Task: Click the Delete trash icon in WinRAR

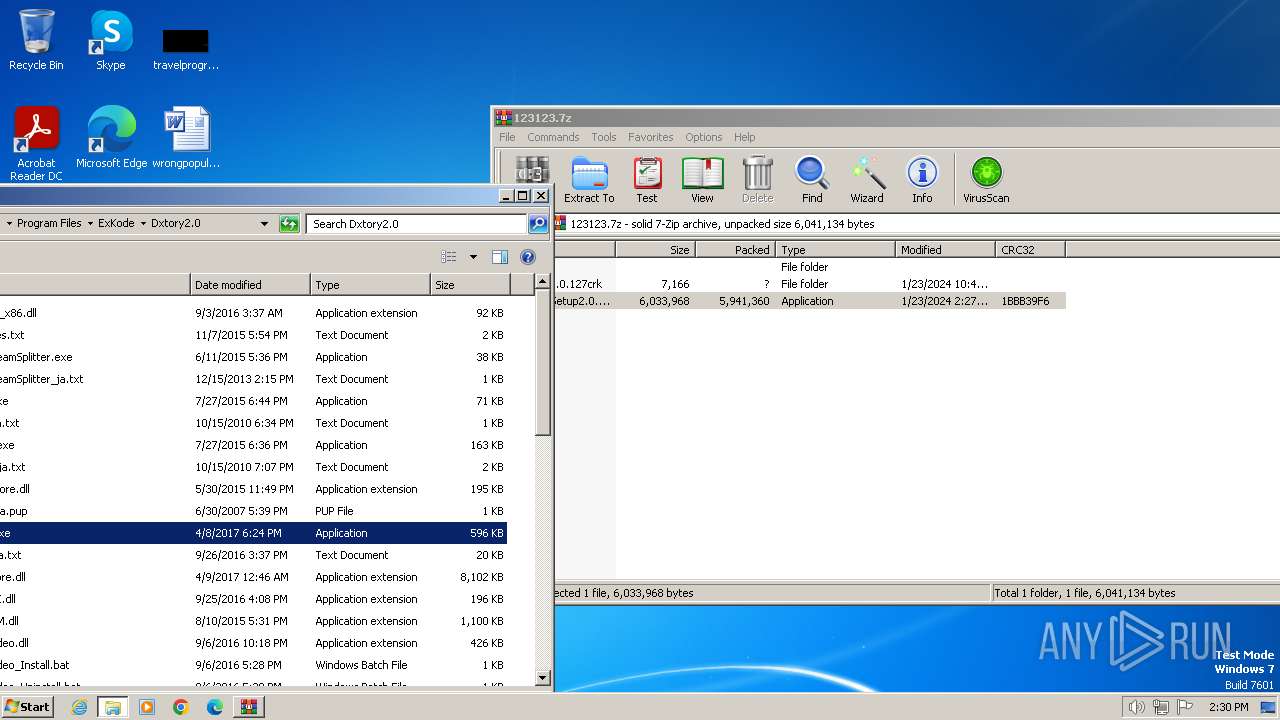Action: (757, 180)
